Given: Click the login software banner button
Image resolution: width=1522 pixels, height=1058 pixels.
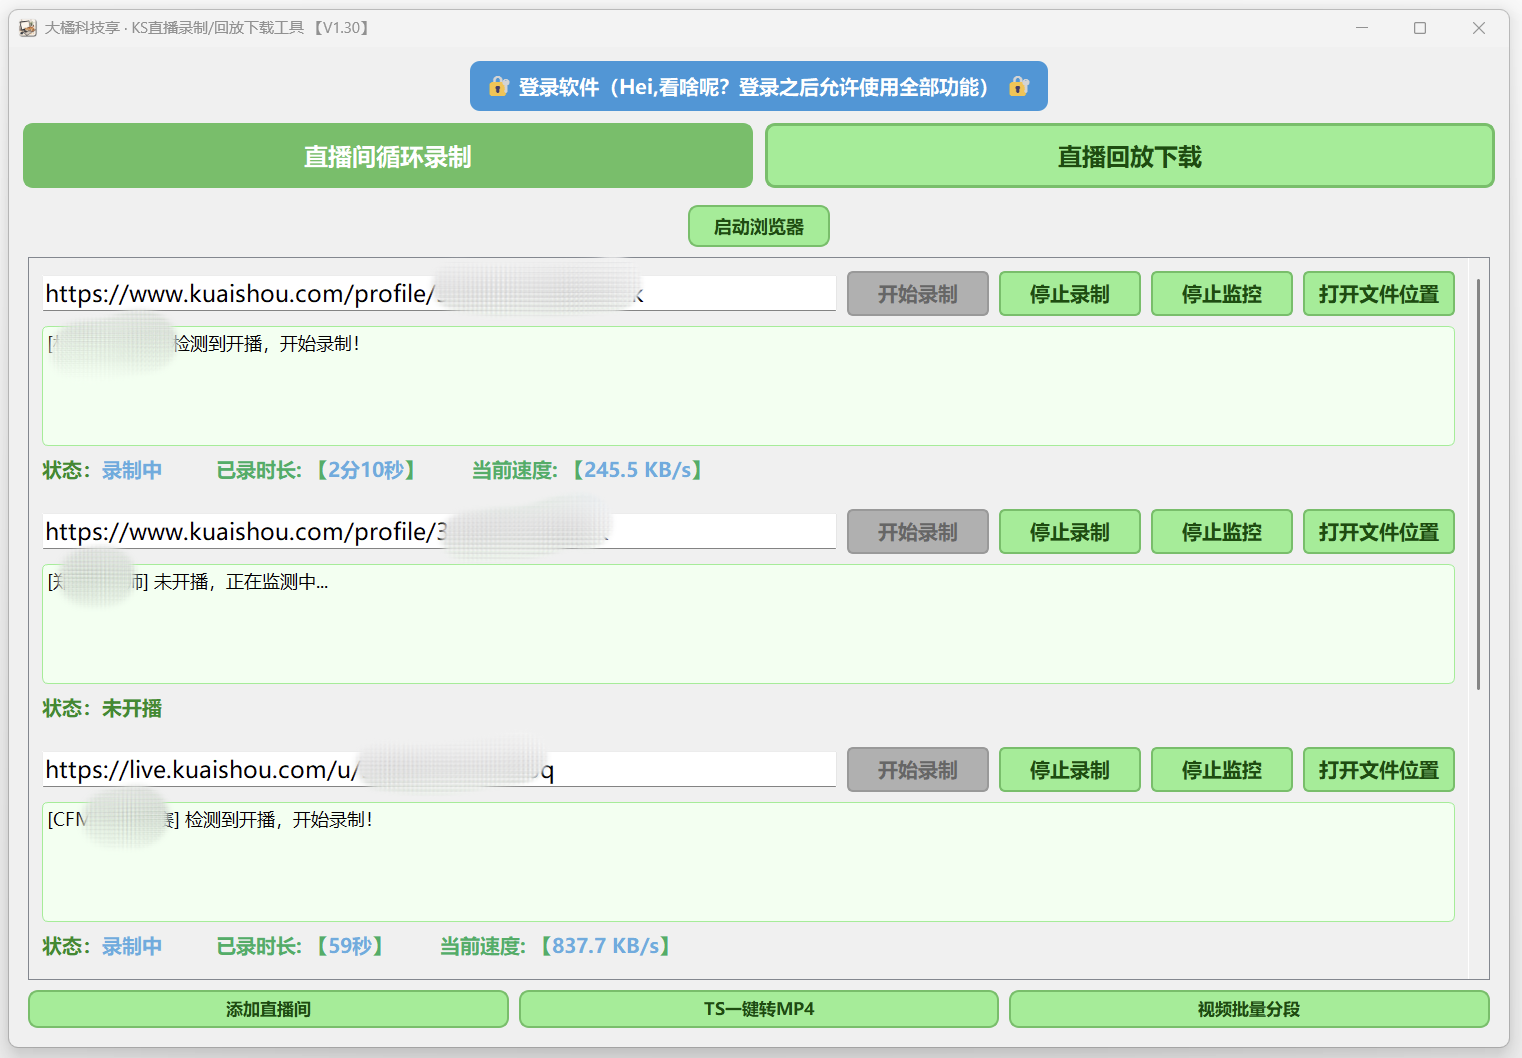Looking at the screenshot, I should coord(759,87).
